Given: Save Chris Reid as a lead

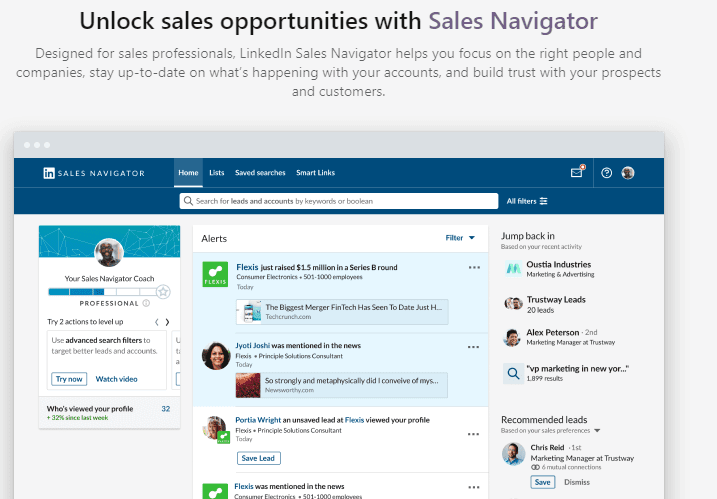Looking at the screenshot, I should pyautogui.click(x=543, y=482).
